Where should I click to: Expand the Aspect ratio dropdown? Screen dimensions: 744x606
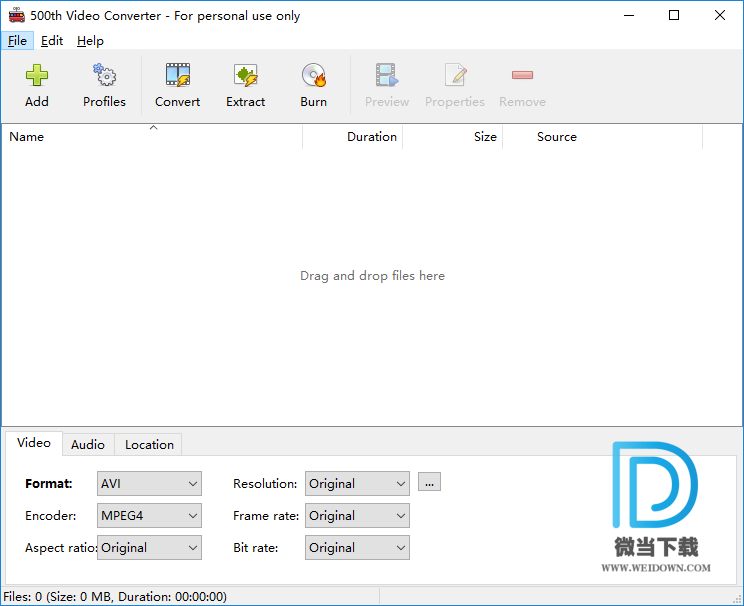pos(149,548)
